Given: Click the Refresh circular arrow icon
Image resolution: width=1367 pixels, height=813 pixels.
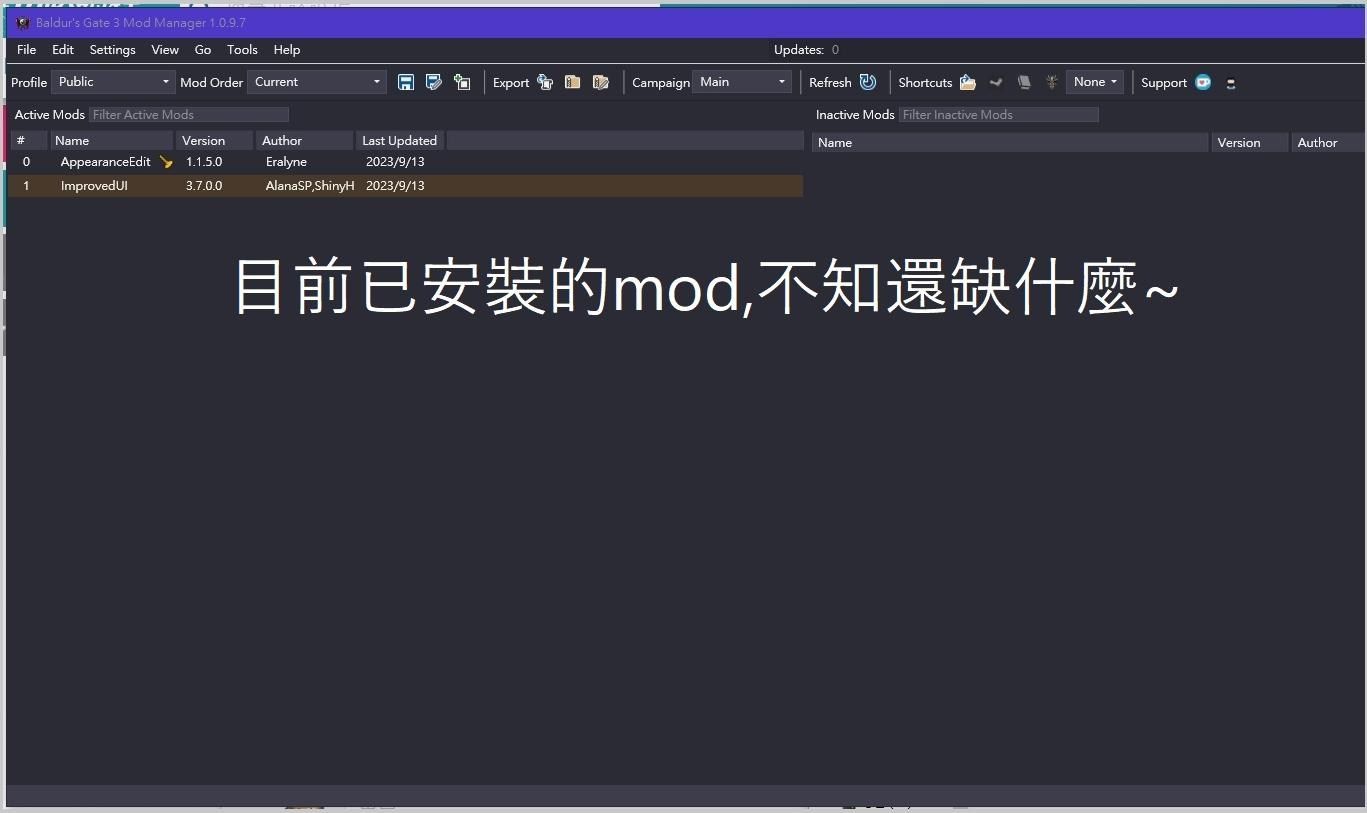Looking at the screenshot, I should point(868,82).
